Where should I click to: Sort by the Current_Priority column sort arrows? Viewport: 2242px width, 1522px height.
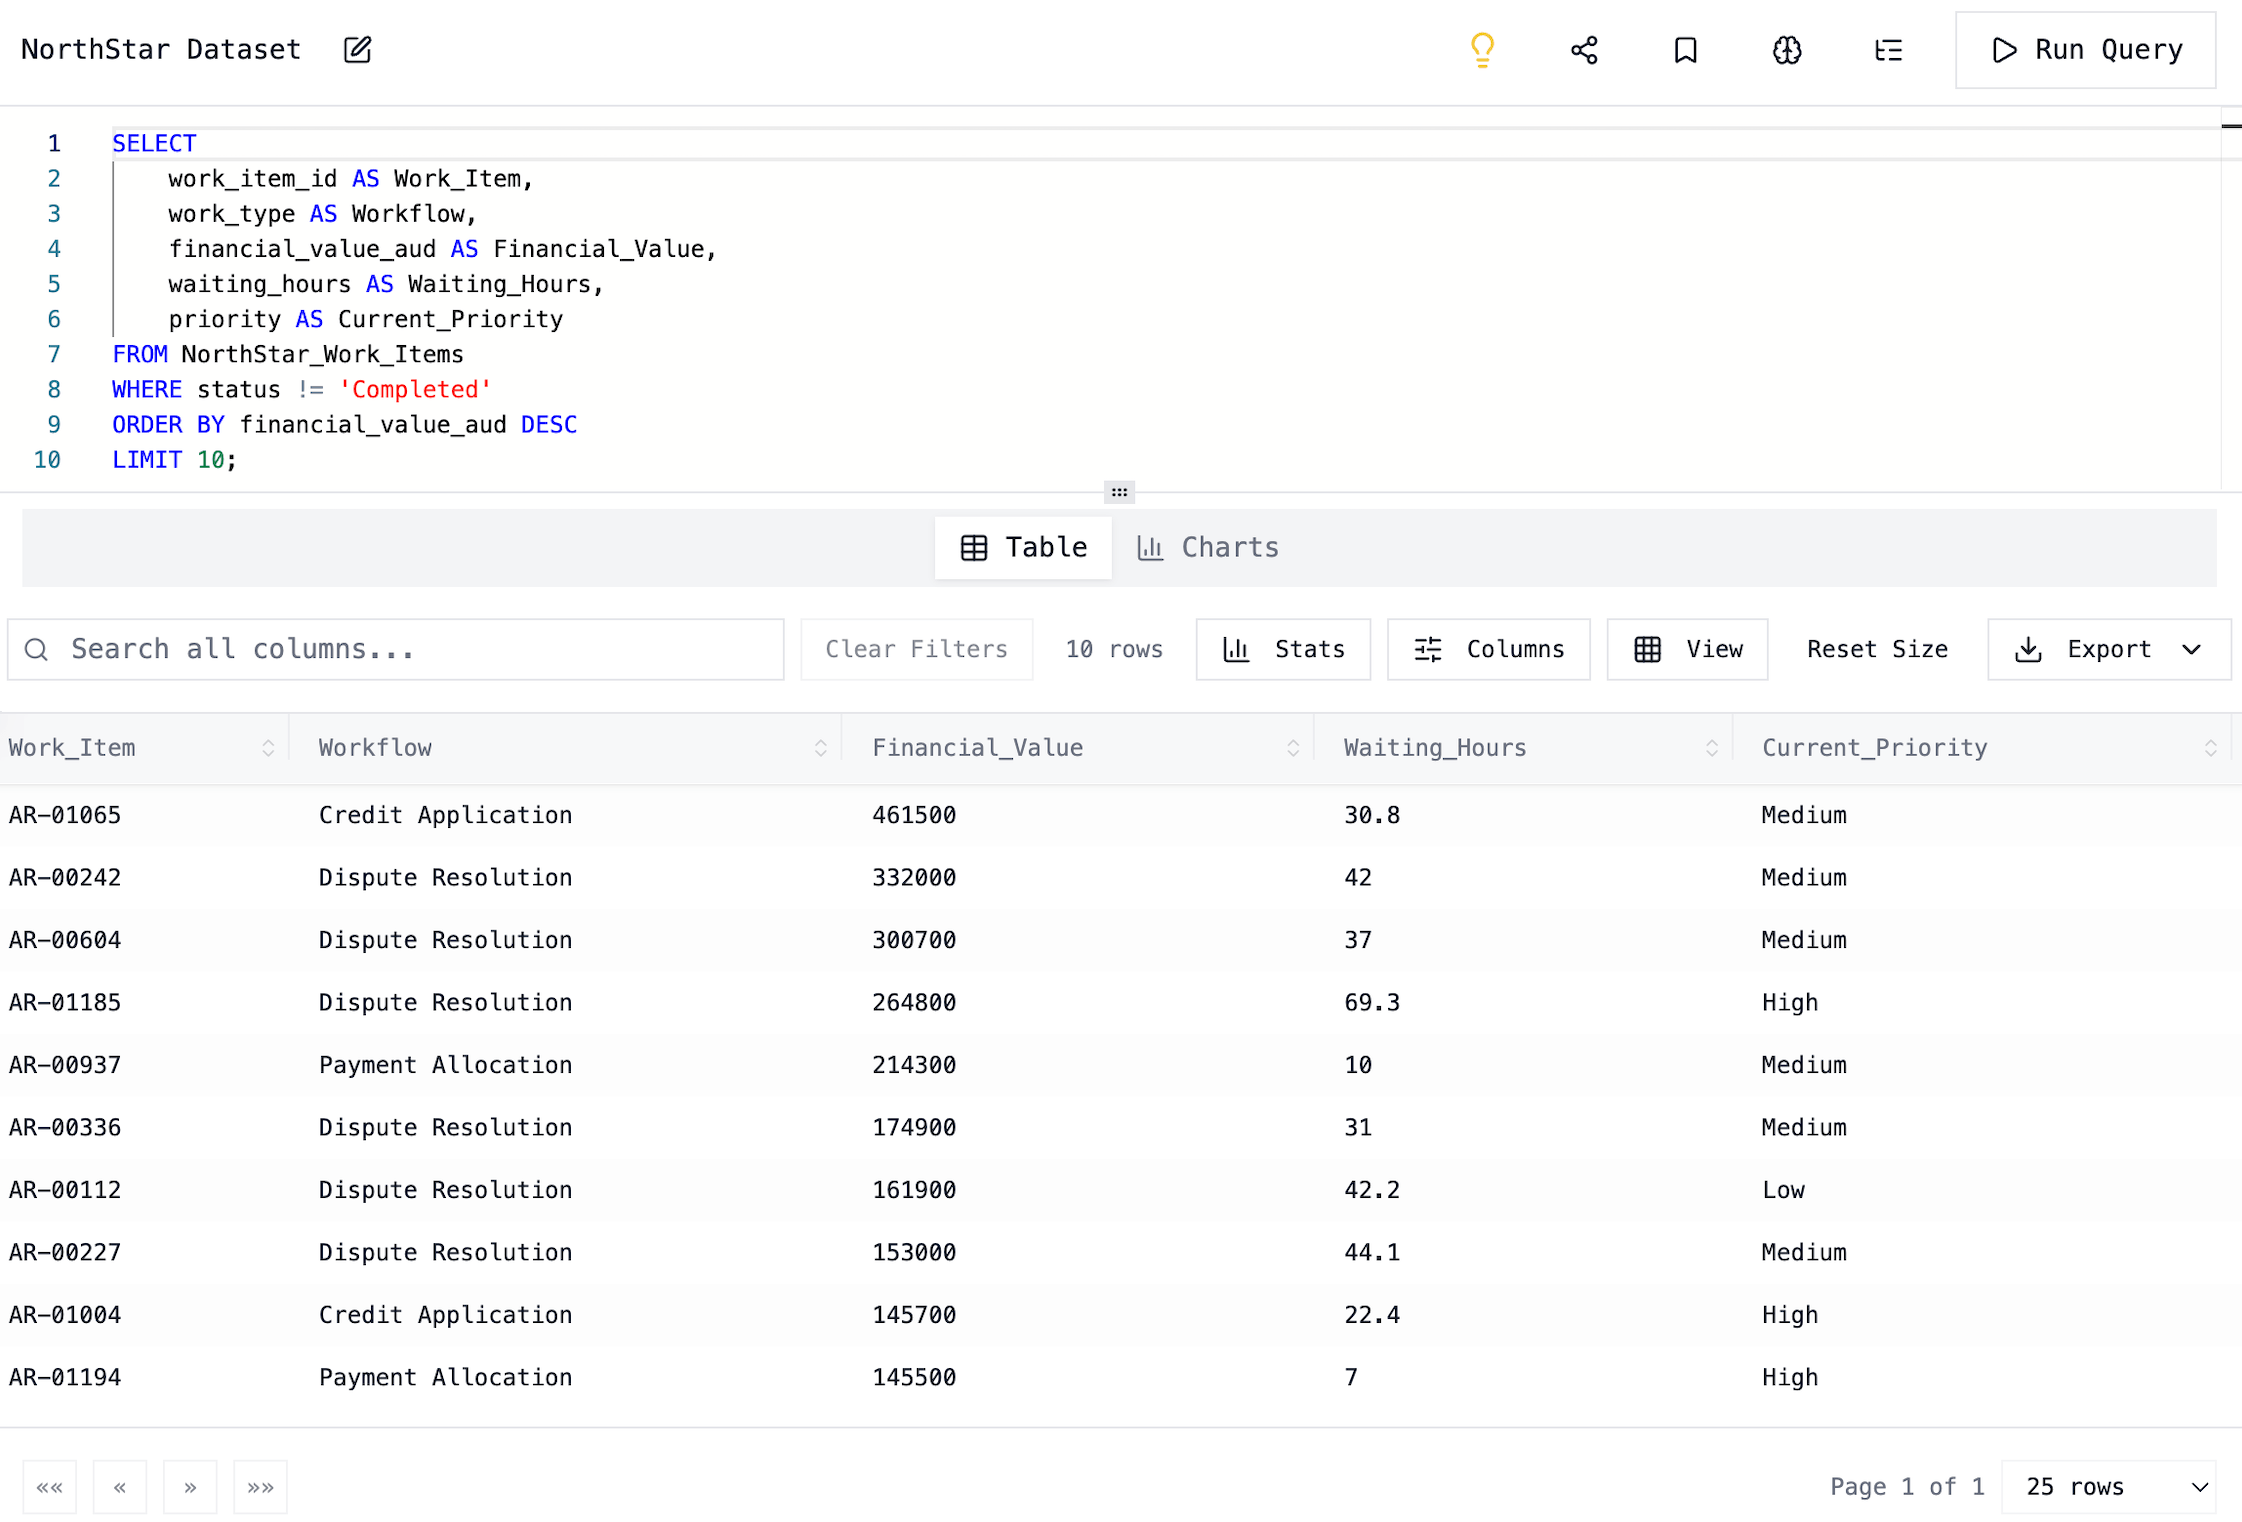tap(2210, 748)
